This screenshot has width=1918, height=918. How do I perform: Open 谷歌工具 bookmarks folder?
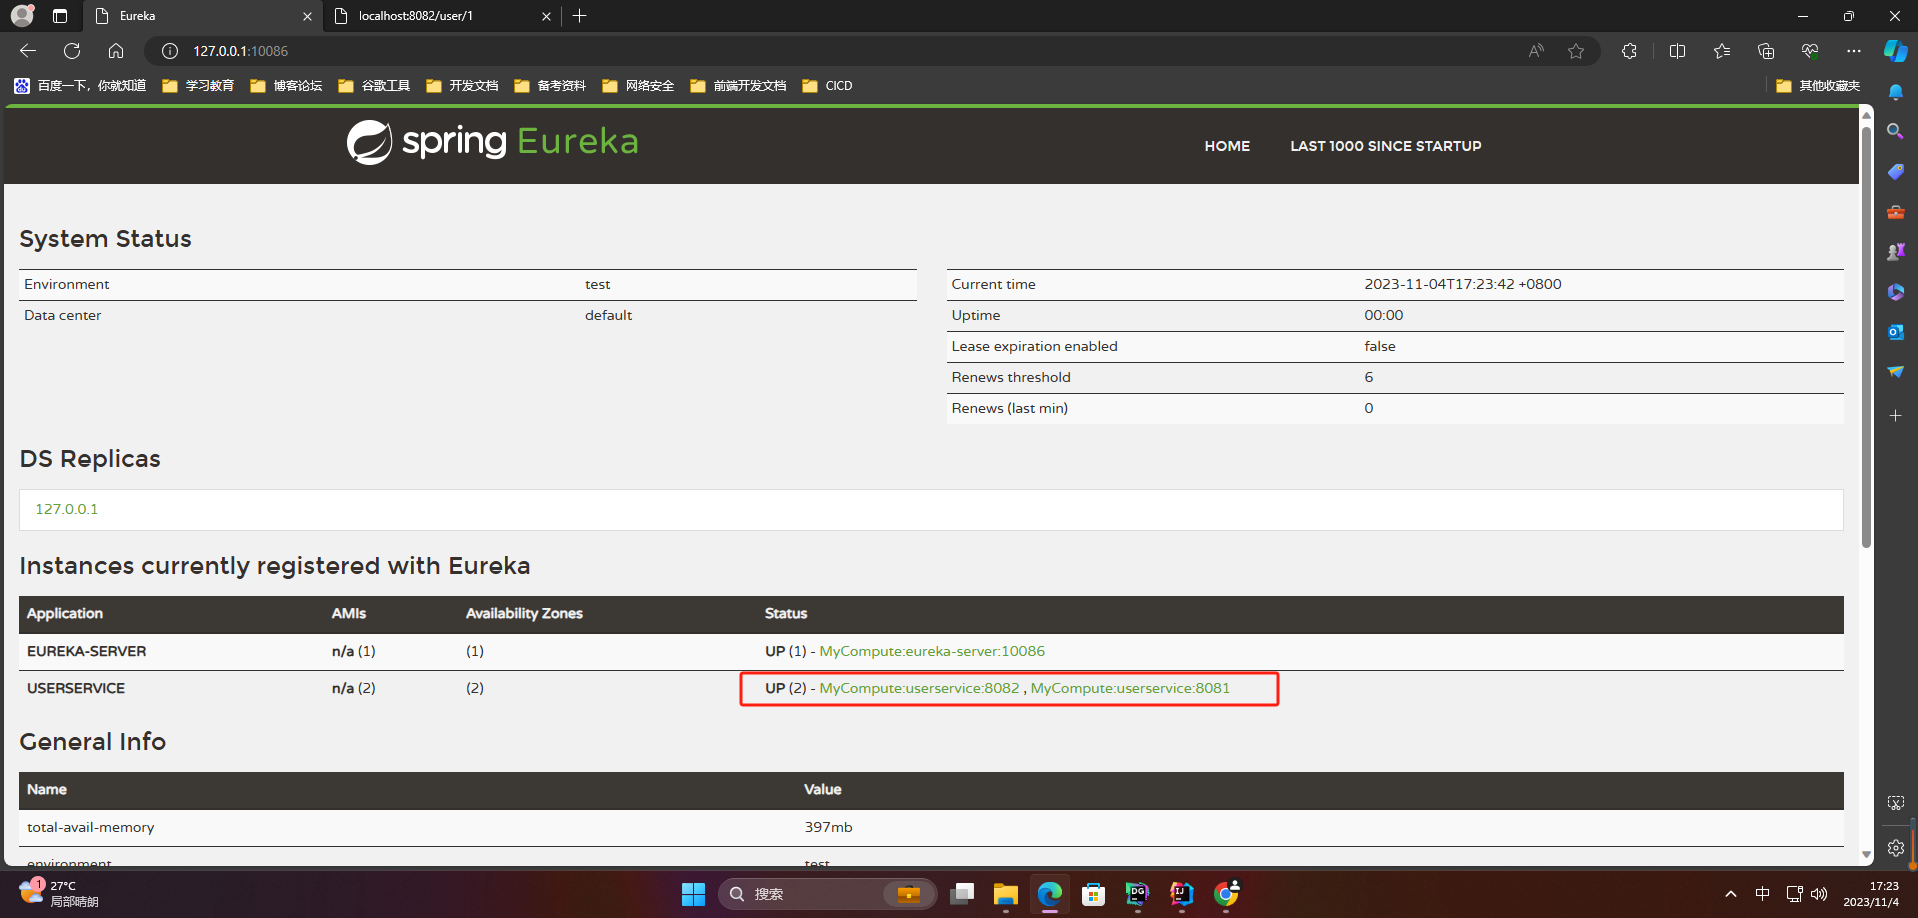coord(374,86)
